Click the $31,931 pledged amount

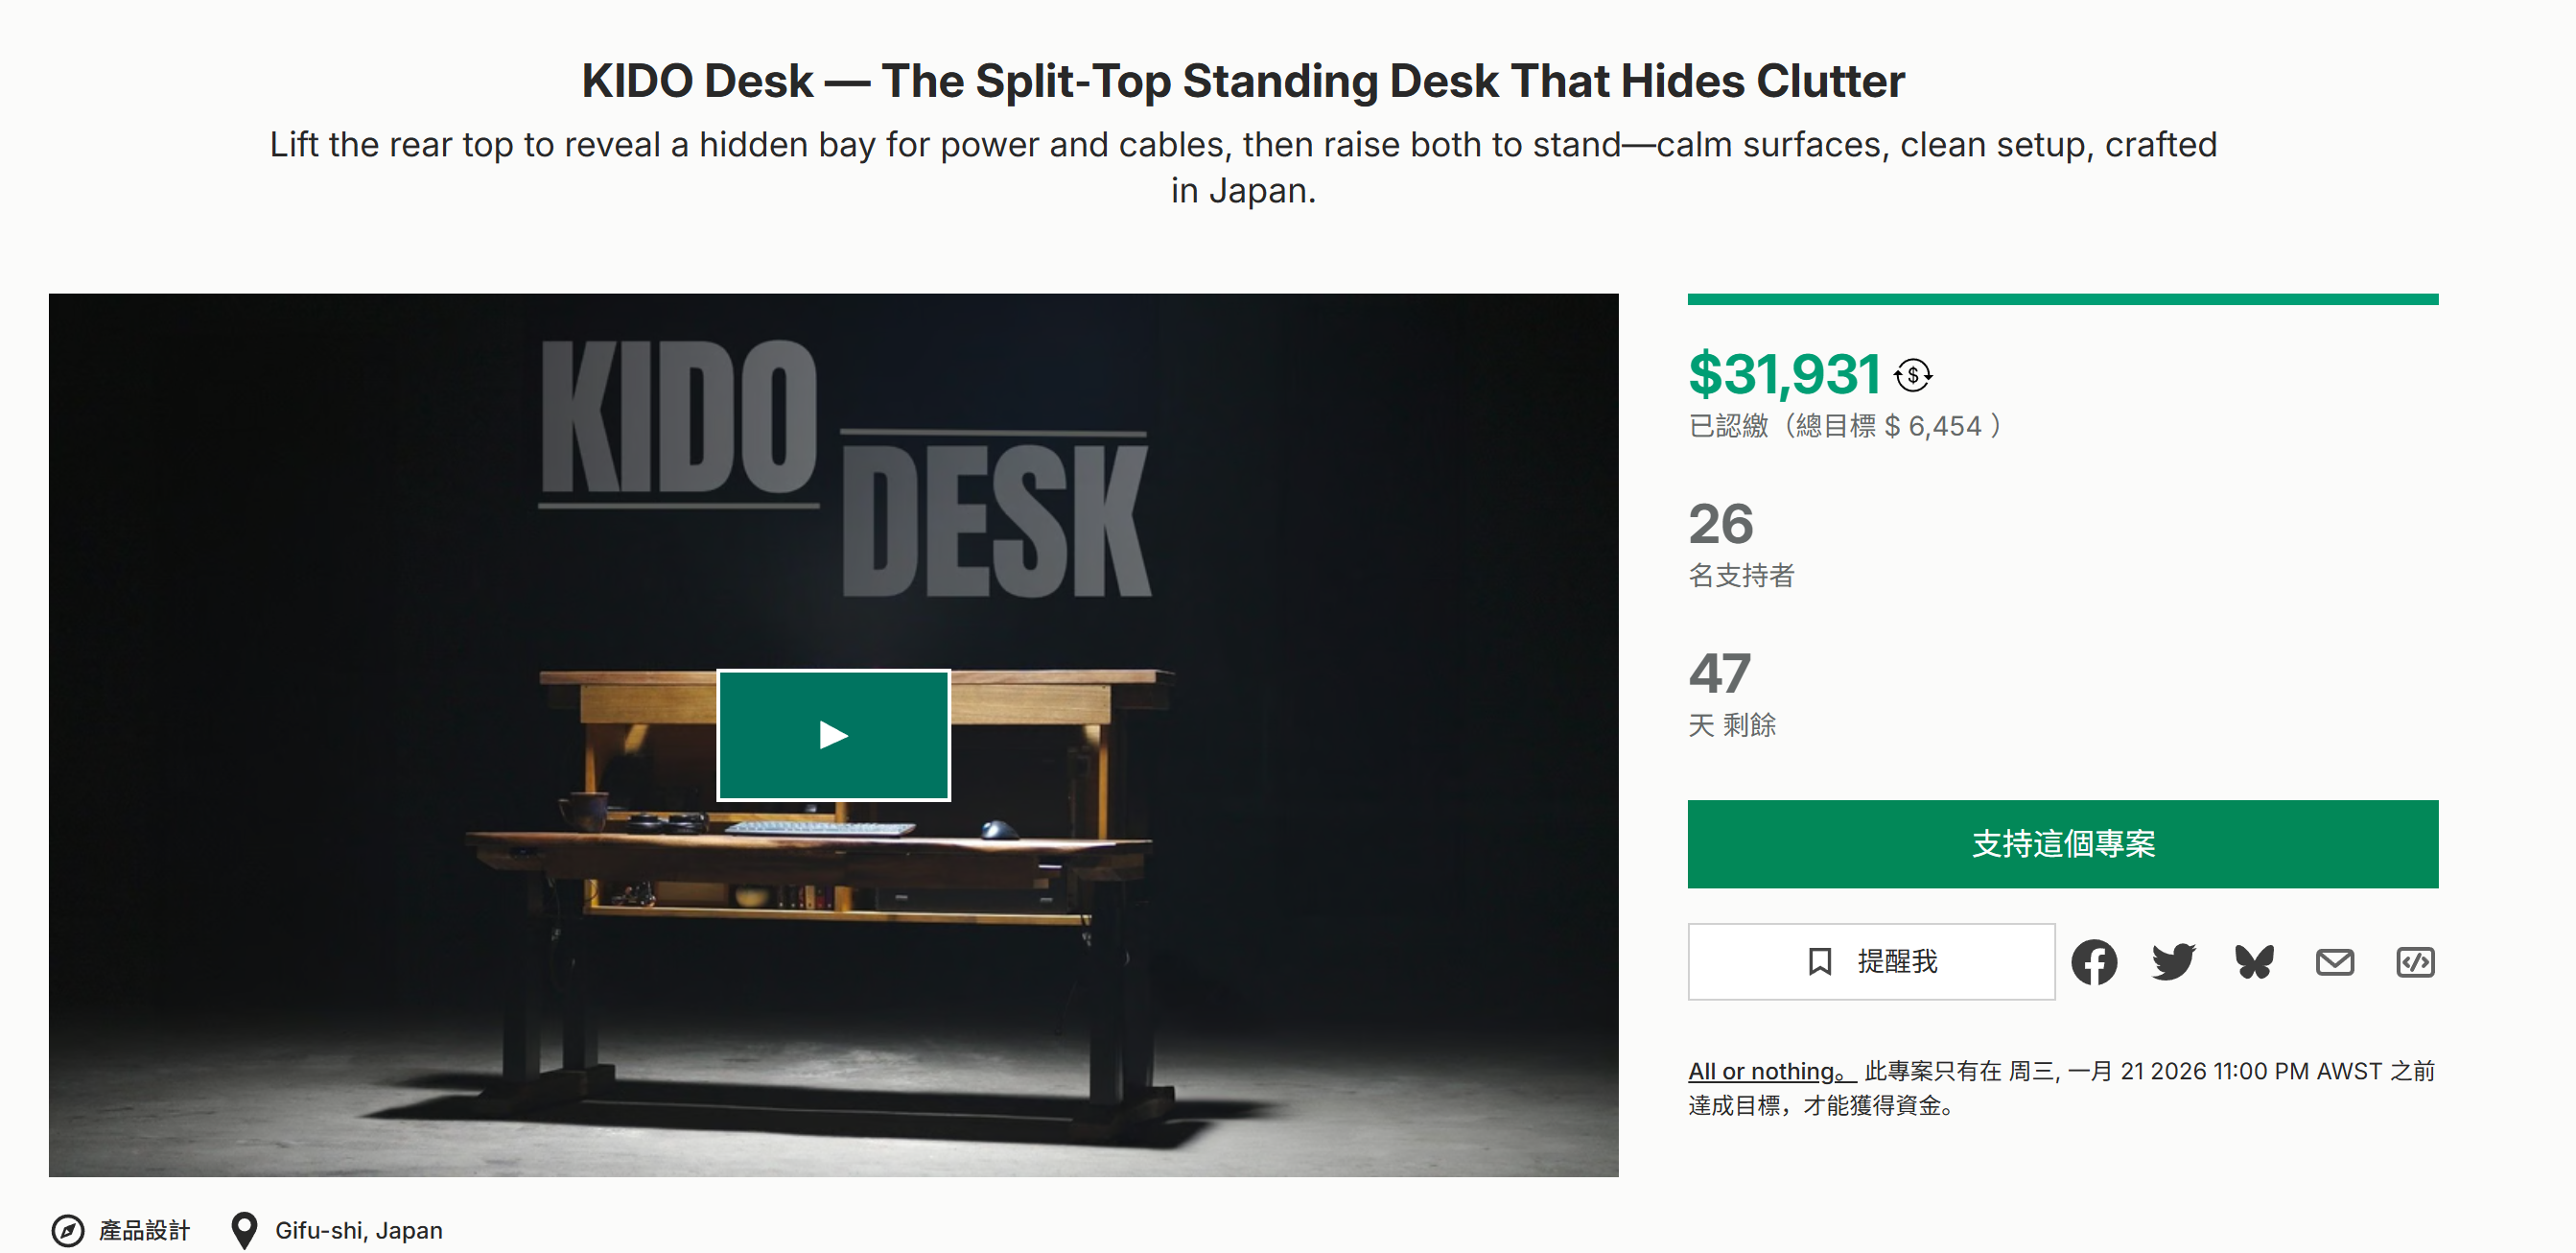[1784, 374]
